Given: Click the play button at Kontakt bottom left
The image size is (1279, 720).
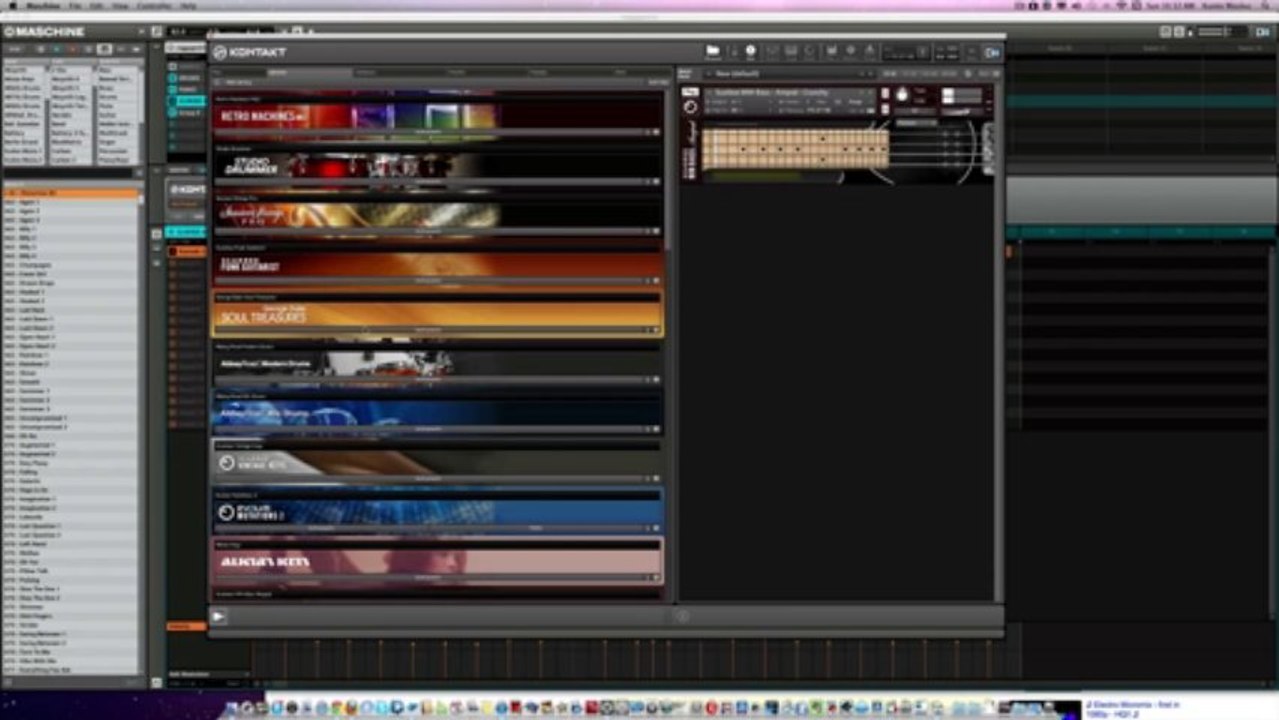Looking at the screenshot, I should tap(219, 617).
